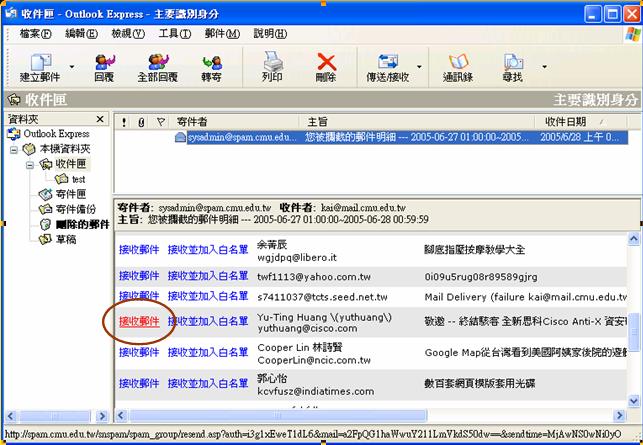This screenshot has height=445, width=643.
Task: Select the 寄件備份 (Sent Items) folder
Action: [67, 209]
